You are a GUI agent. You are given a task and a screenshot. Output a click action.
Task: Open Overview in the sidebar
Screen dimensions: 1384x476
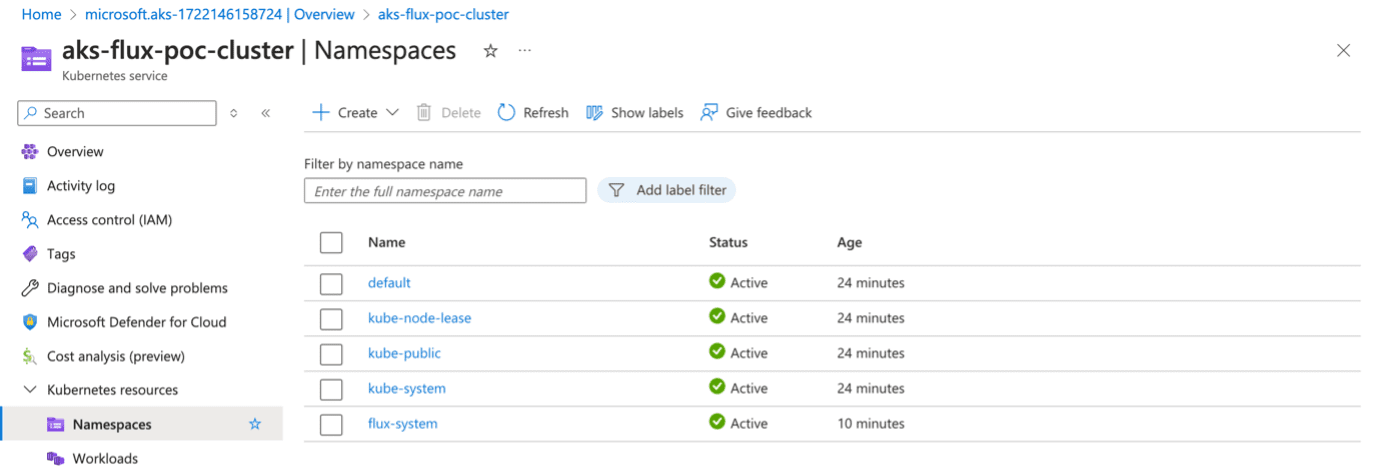[x=75, y=152]
